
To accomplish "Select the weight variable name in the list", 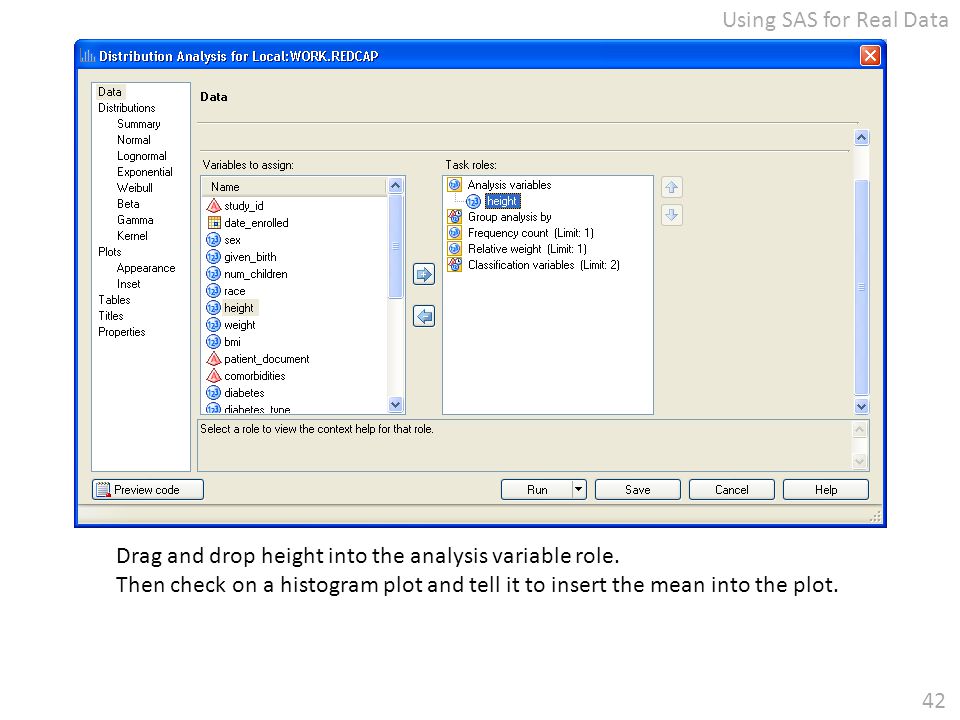I will (240, 324).
